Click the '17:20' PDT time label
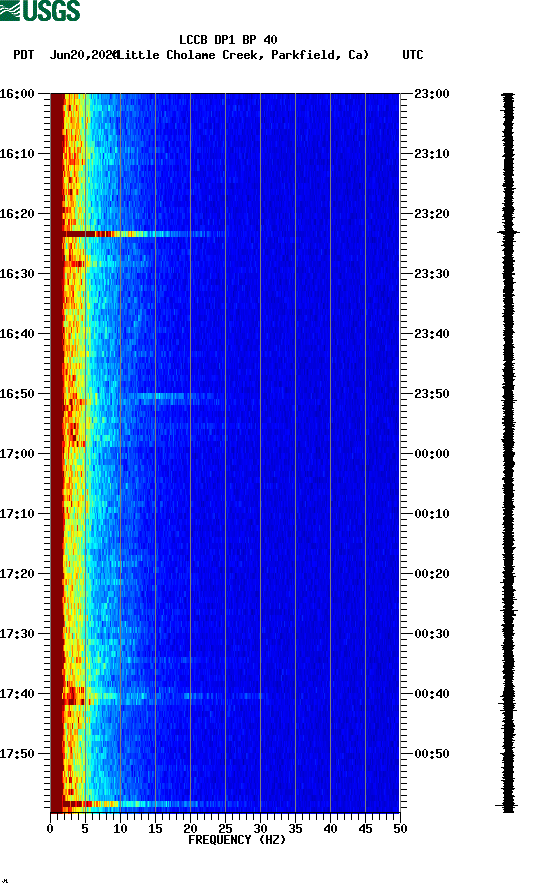Viewport: 552px width, 892px height. coord(17,573)
